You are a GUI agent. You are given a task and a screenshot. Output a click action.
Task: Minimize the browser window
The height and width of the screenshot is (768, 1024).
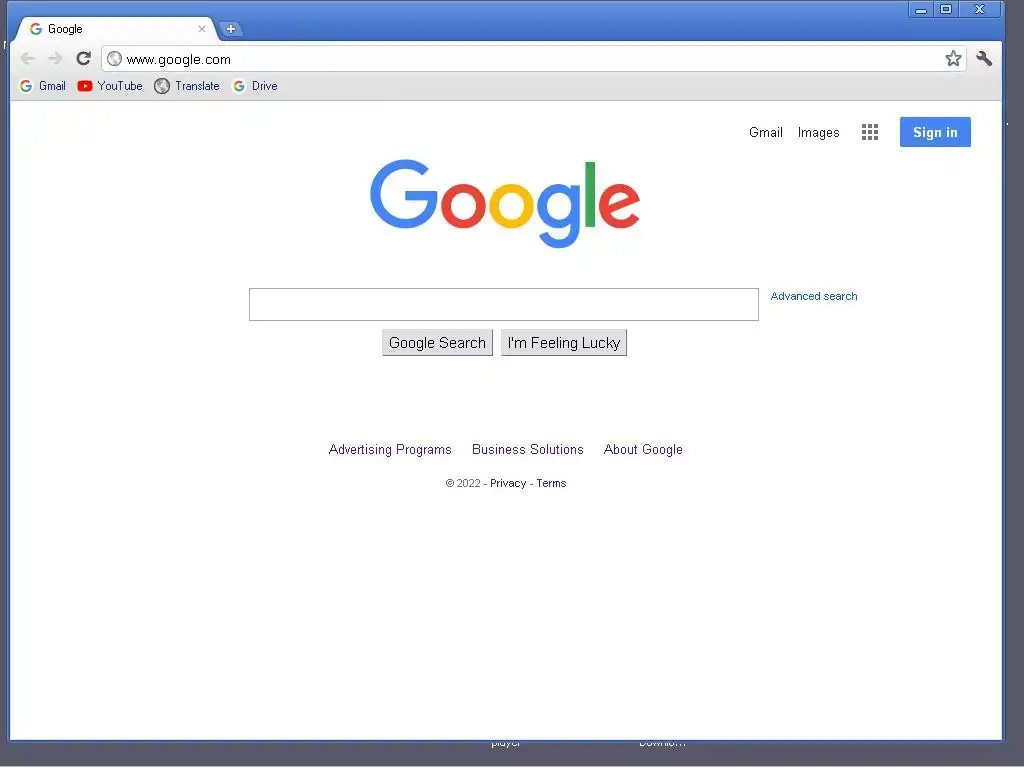[921, 10]
